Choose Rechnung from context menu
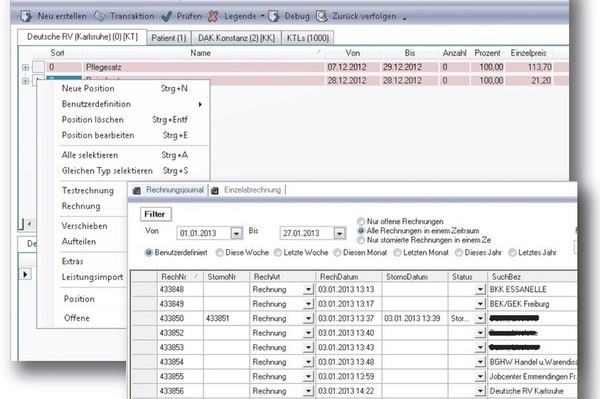The height and width of the screenshot is (399, 600). click(x=81, y=207)
